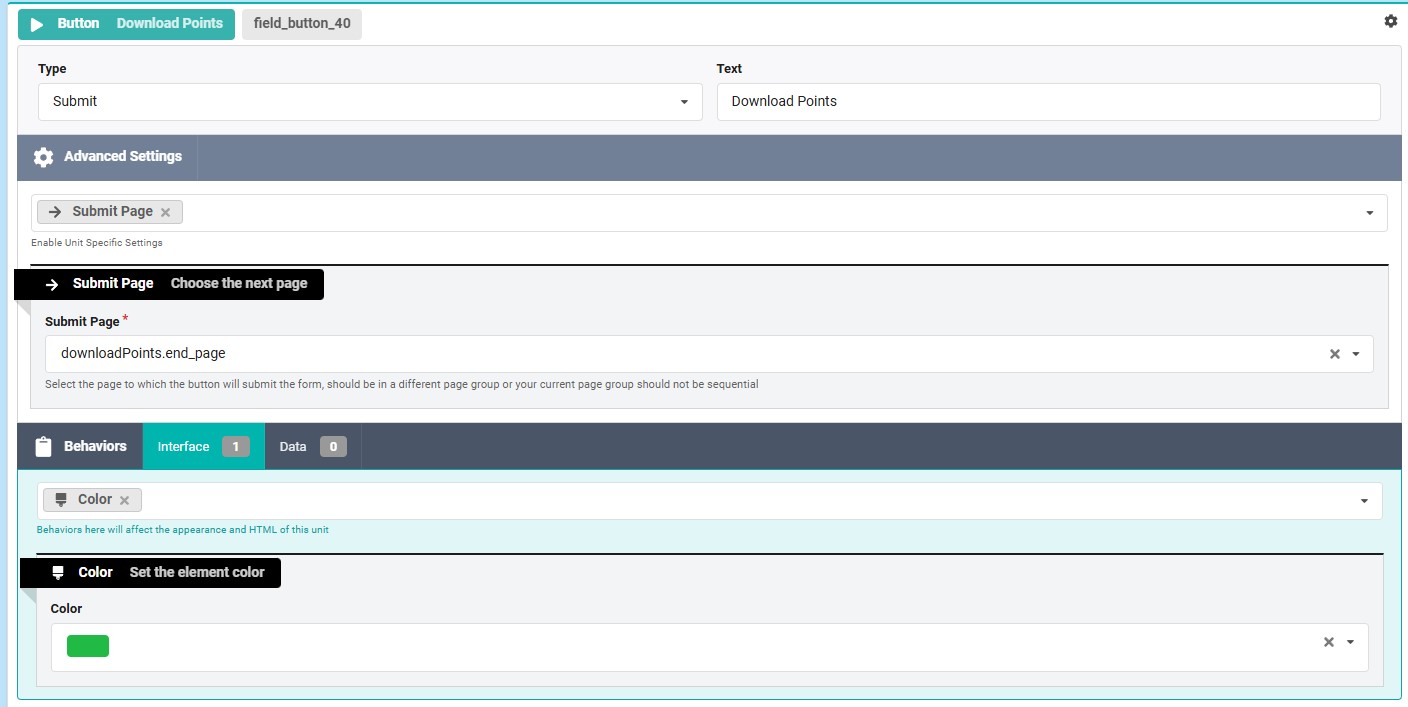Clear the downloadPoints.end_page selection
Image resolution: width=1408 pixels, height=707 pixels.
[1334, 354]
